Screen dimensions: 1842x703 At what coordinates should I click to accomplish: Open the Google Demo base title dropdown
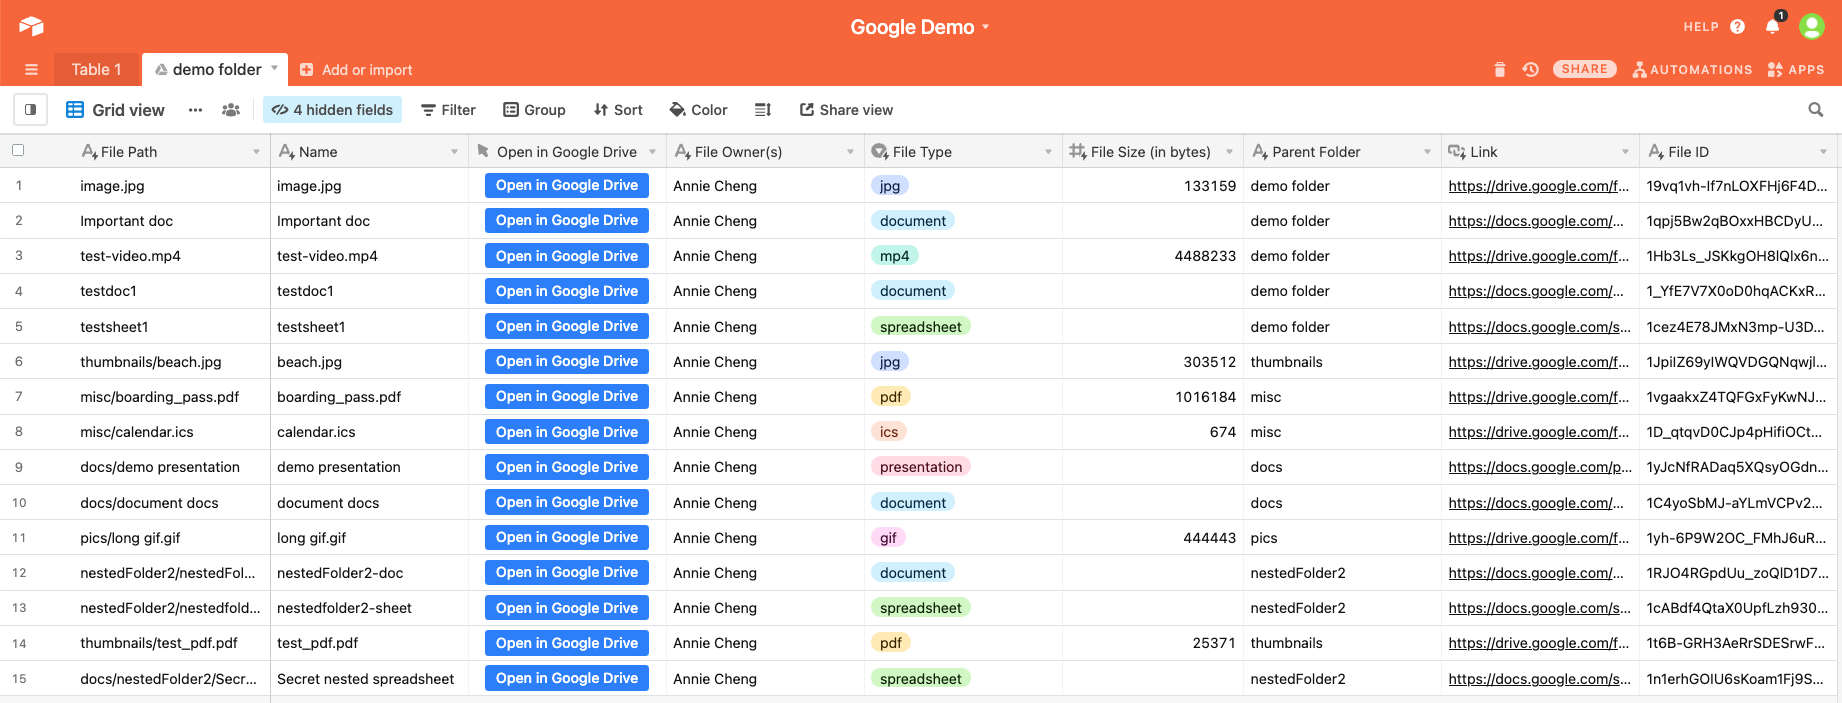click(x=920, y=27)
